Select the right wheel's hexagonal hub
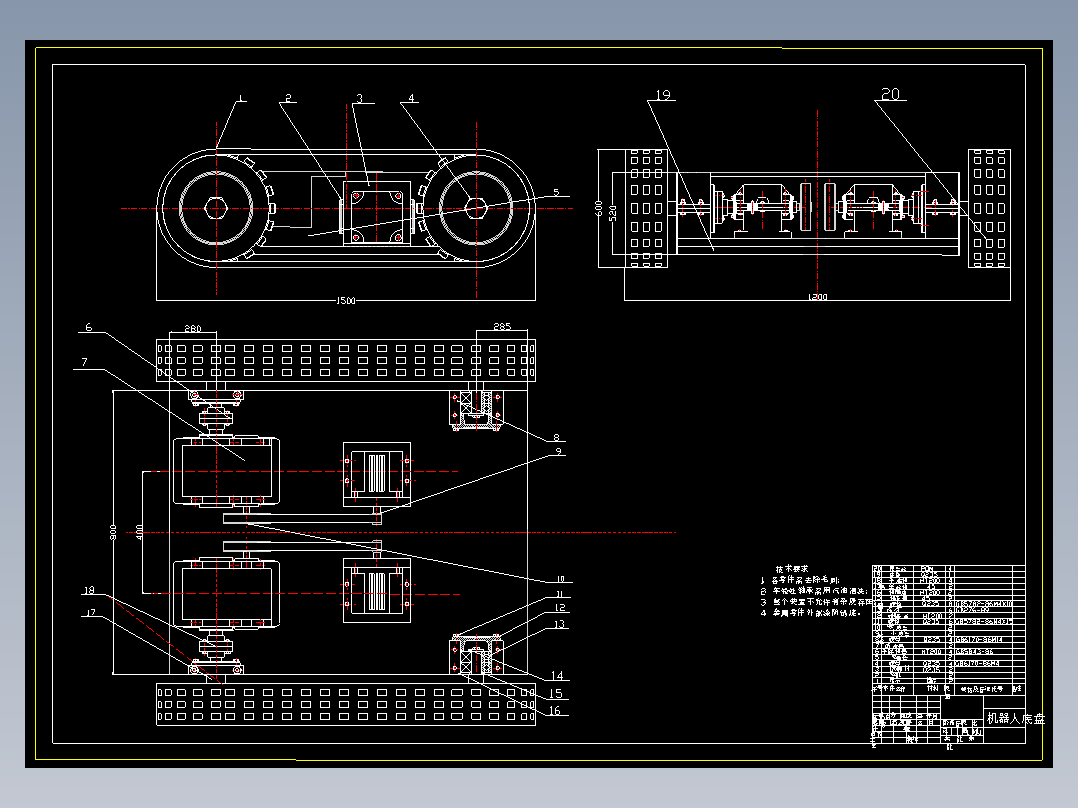The image size is (1078, 808). point(477,208)
